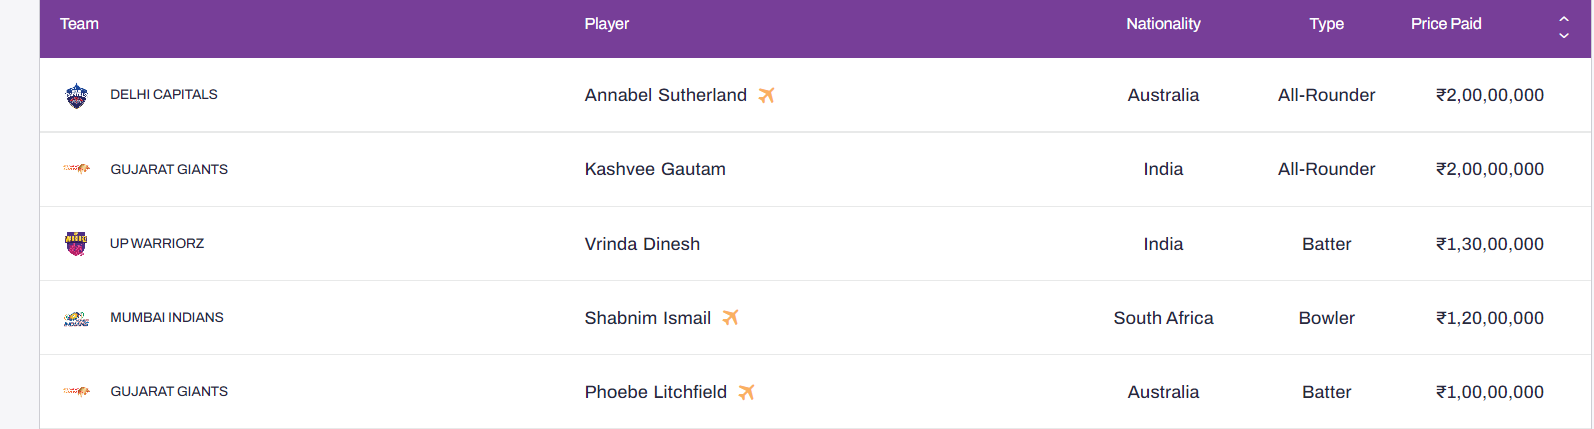Click Gujarat Giants logo beside Kashvee Gautam
This screenshot has height=429, width=1594.
[76, 169]
